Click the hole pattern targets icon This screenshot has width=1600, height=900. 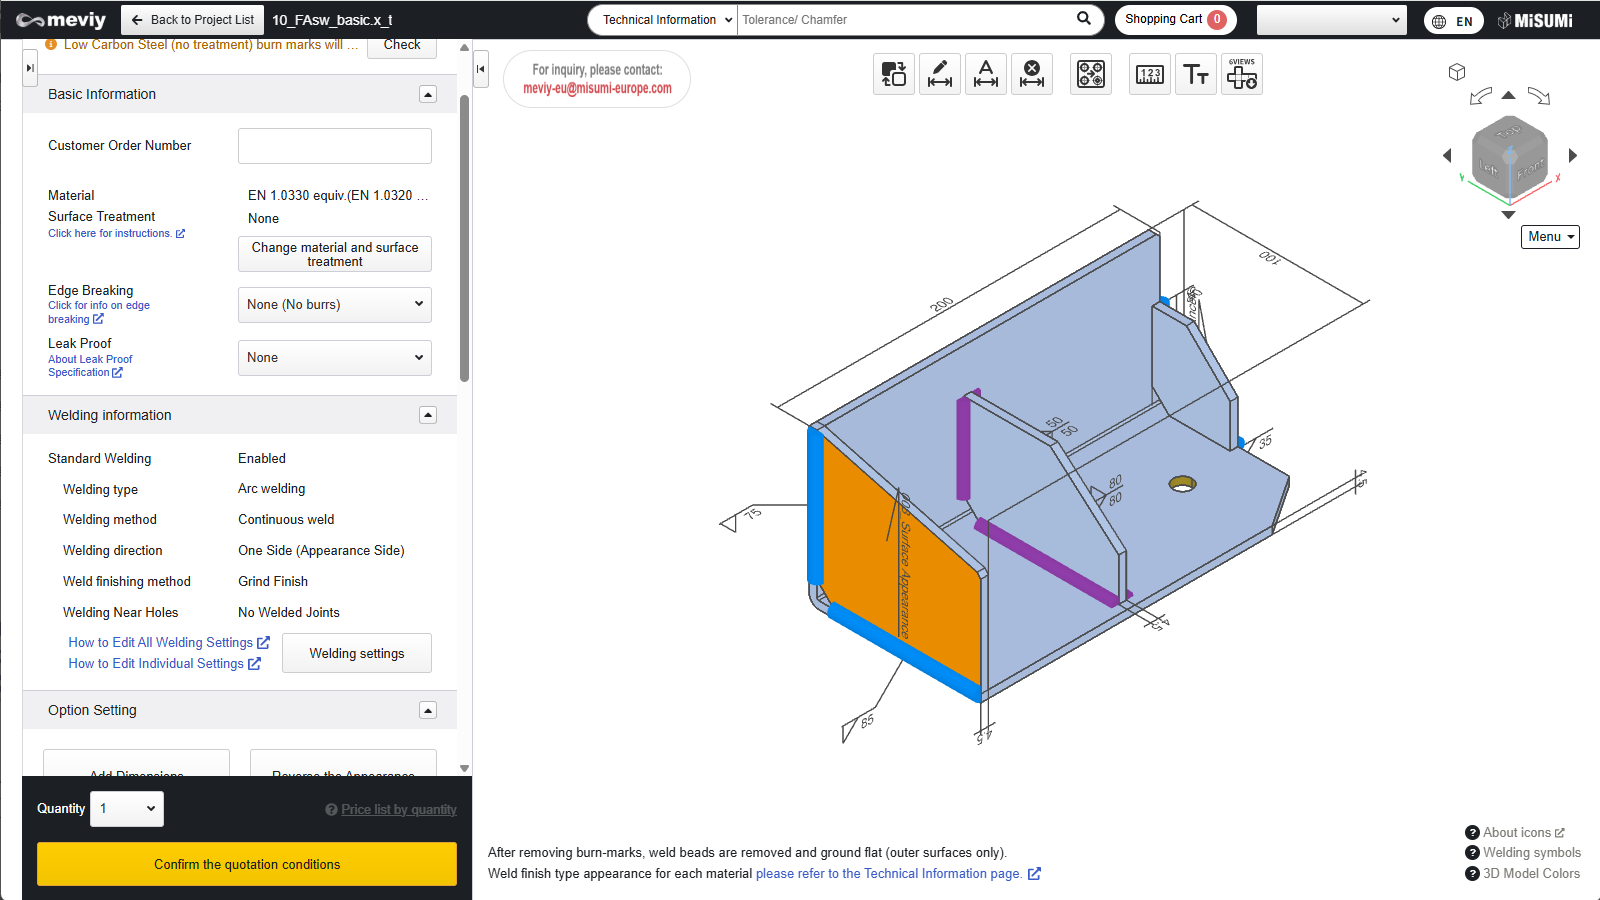pyautogui.click(x=1091, y=74)
